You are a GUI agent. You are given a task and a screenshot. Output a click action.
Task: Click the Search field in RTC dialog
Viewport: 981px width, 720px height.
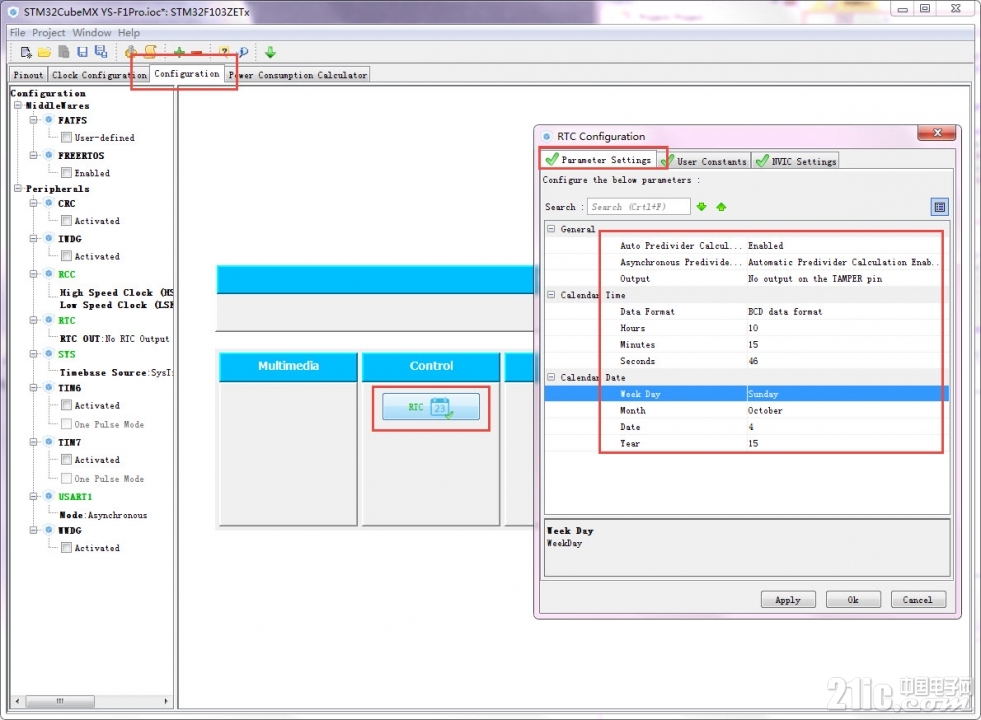point(638,206)
